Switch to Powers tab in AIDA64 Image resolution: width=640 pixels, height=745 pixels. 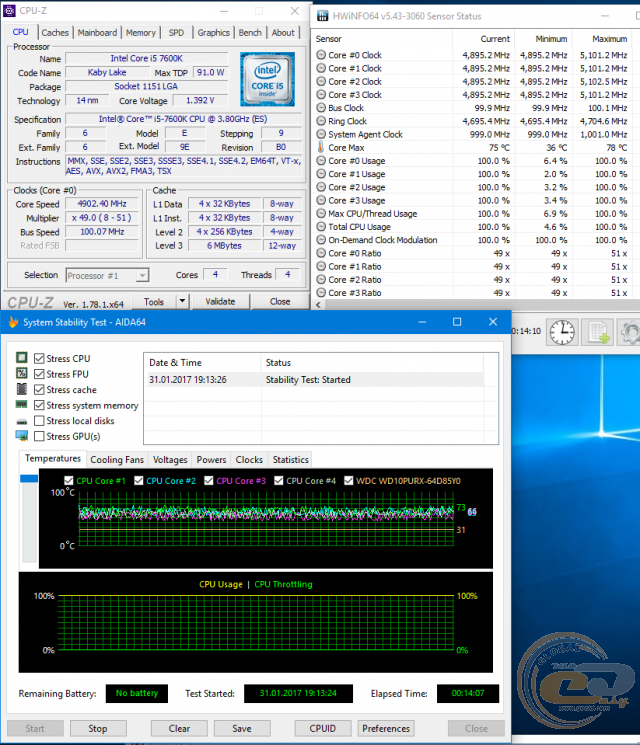tap(211, 459)
